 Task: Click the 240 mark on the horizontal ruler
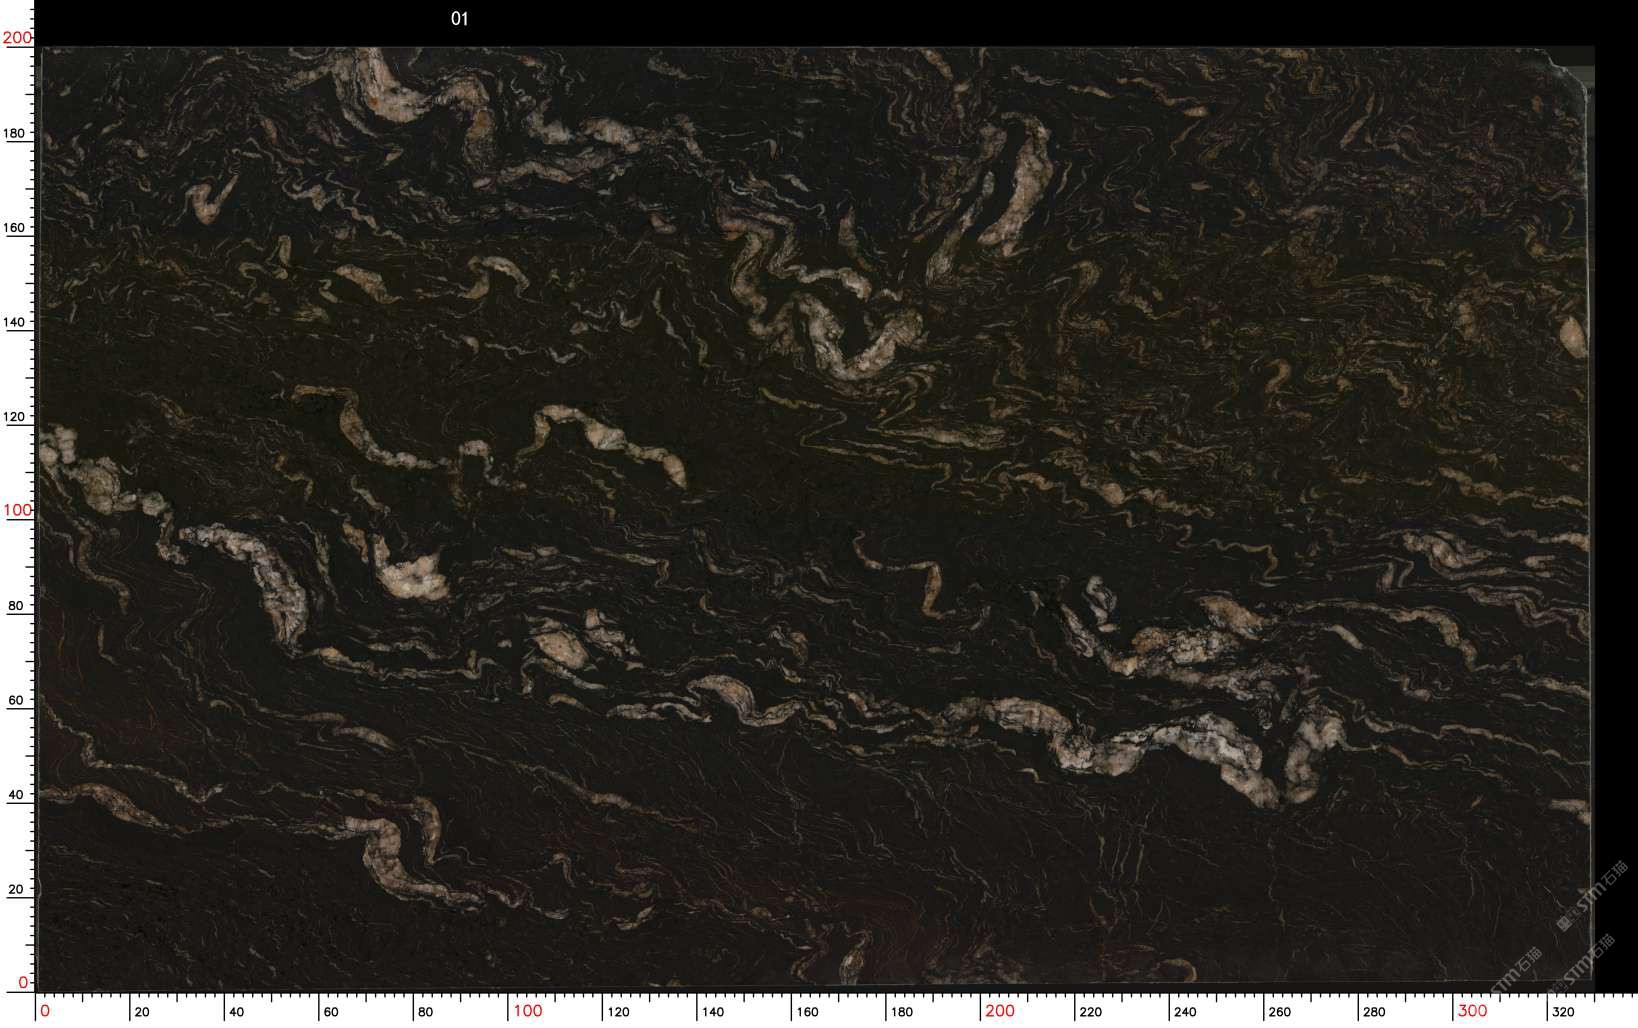(1185, 1012)
